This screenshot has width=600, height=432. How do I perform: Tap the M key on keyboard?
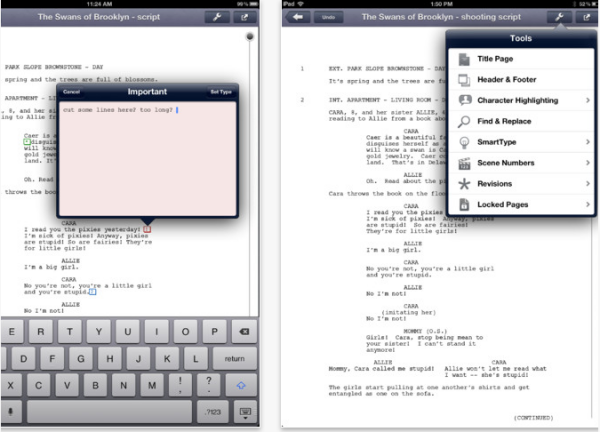pyautogui.click(x=152, y=385)
